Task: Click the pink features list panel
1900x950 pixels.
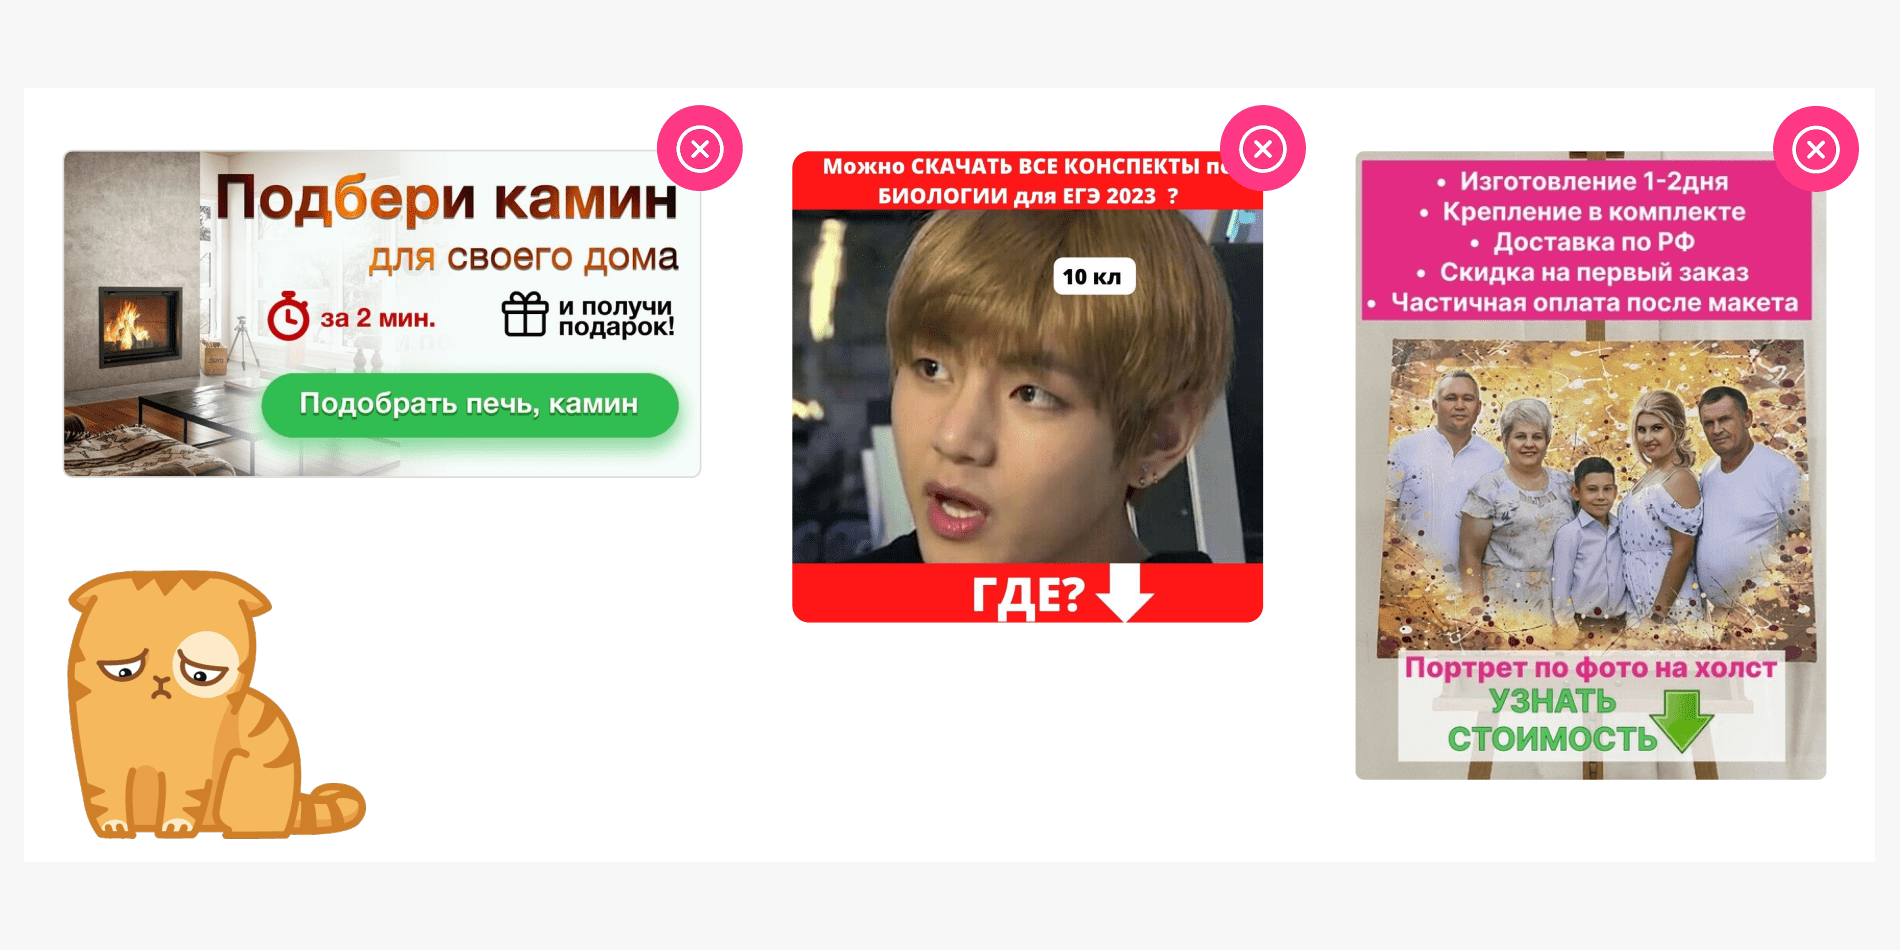Action: (1587, 241)
